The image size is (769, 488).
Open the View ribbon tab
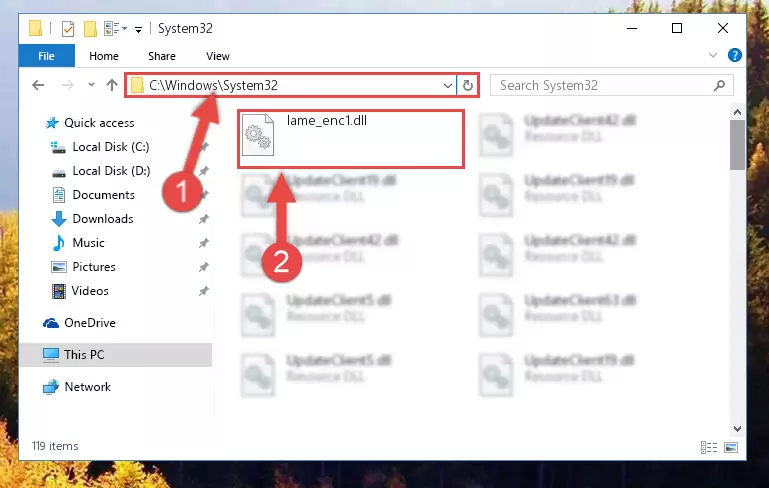coord(218,56)
